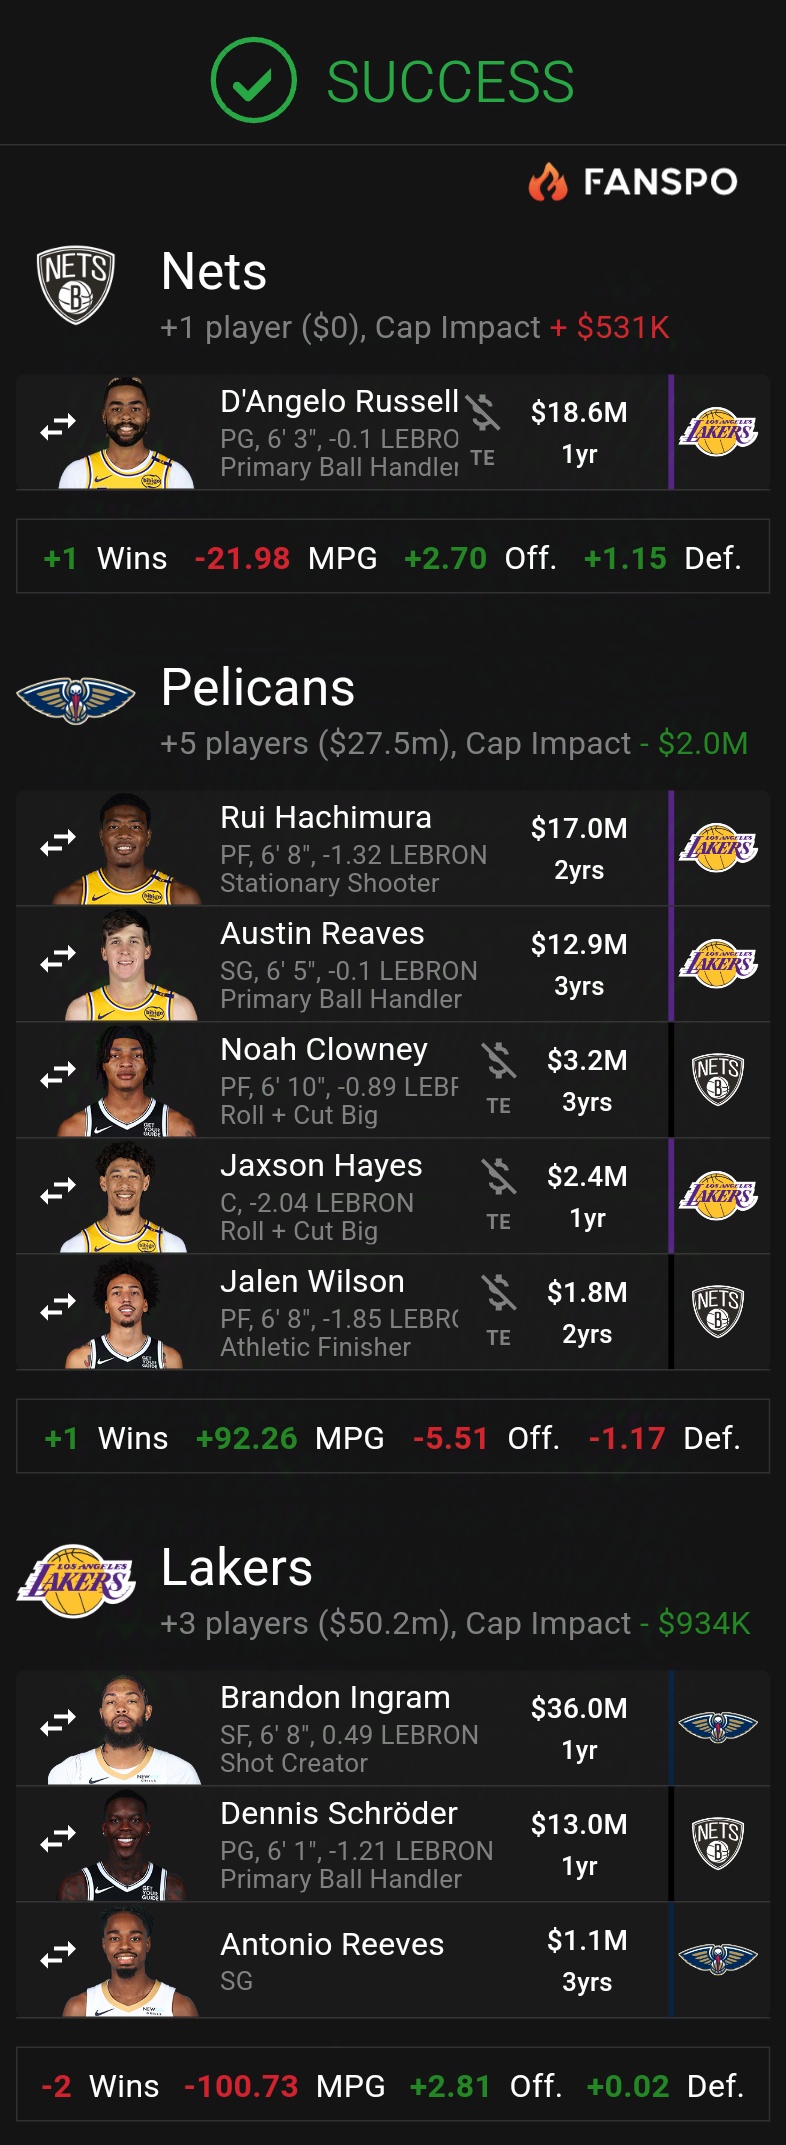Click the Nets team logo in the header

click(x=76, y=285)
